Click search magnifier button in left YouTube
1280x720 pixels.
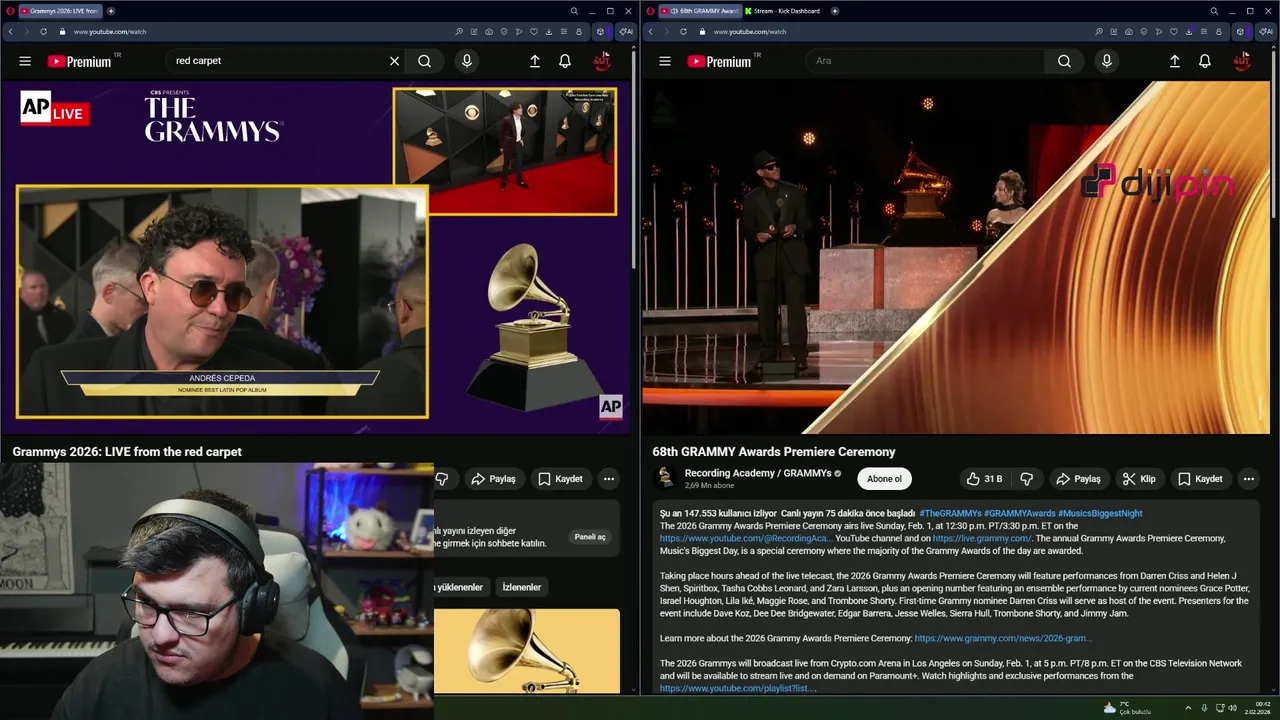[x=424, y=61]
